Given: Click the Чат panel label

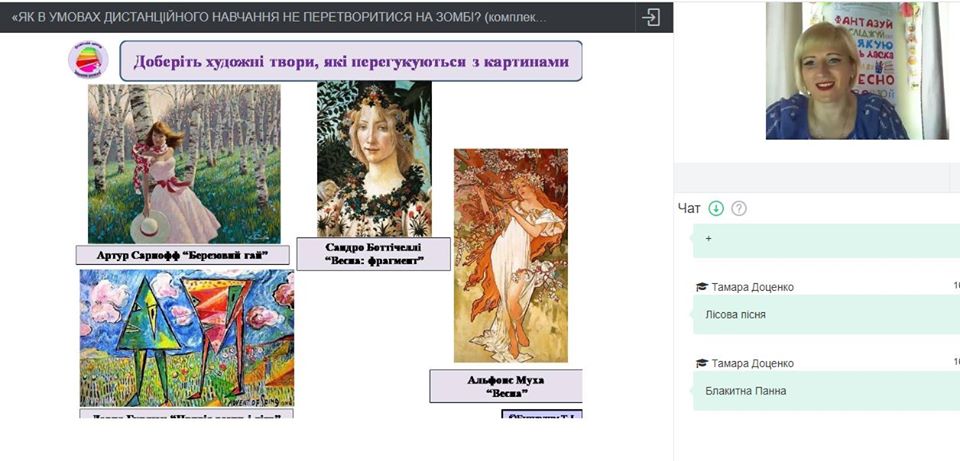Looking at the screenshot, I should [x=689, y=209].
